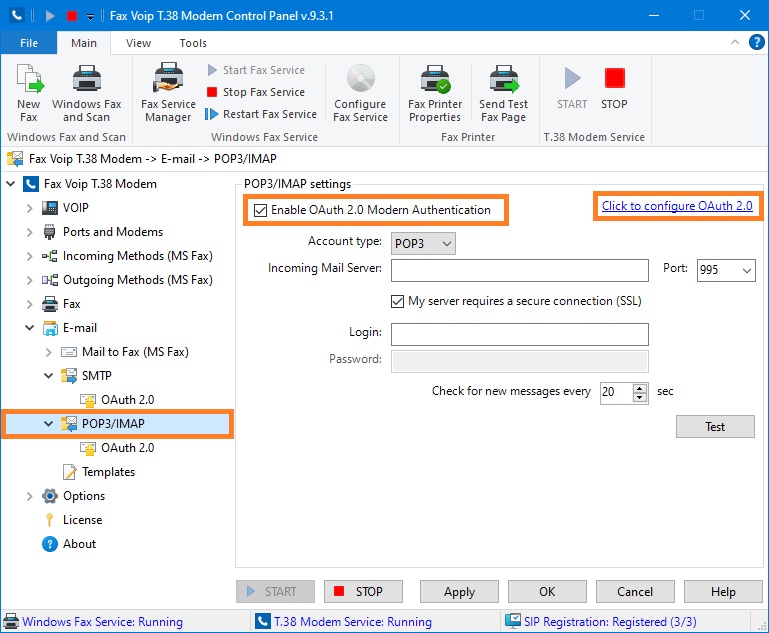The image size is (769, 633).
Task: Open the Account type dropdown
Action: click(423, 244)
